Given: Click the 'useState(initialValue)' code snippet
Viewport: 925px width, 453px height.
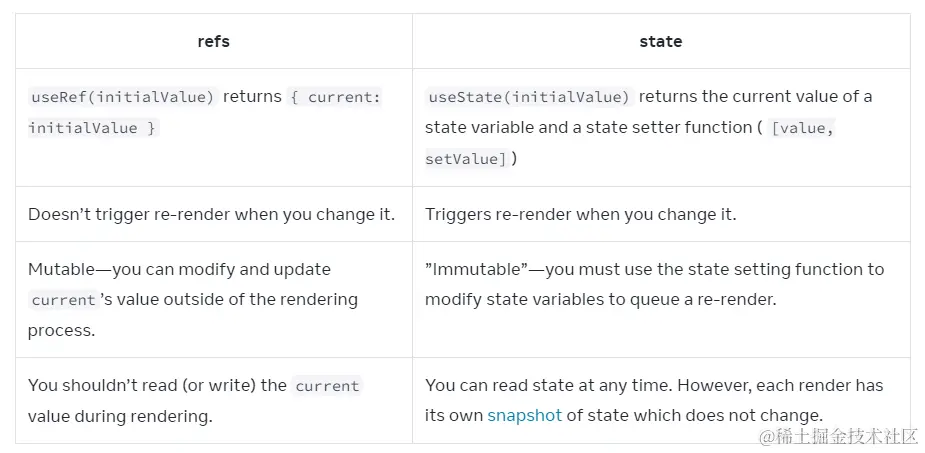Looking at the screenshot, I should [529, 97].
